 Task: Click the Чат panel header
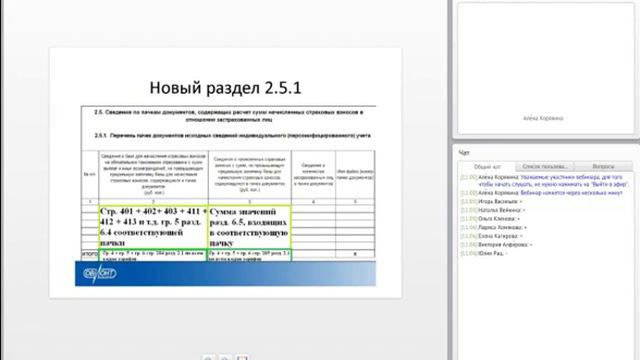(x=464, y=153)
